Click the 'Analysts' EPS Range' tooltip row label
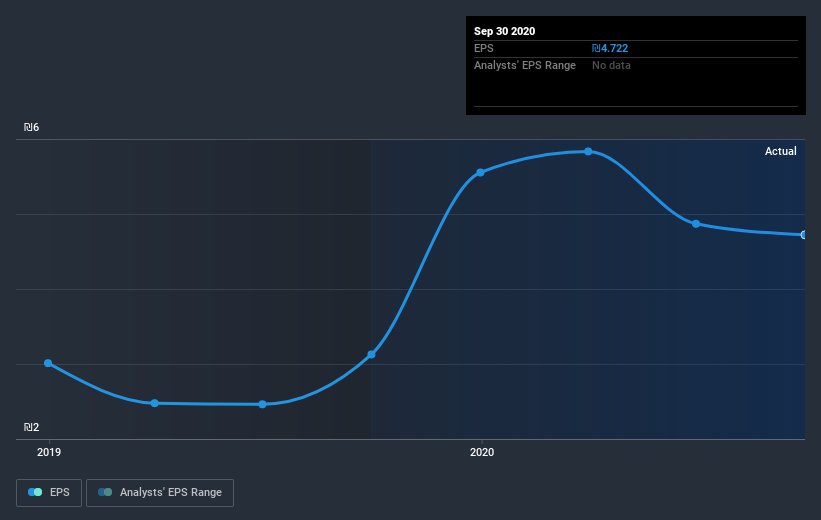The height and width of the screenshot is (520, 821). (x=525, y=65)
